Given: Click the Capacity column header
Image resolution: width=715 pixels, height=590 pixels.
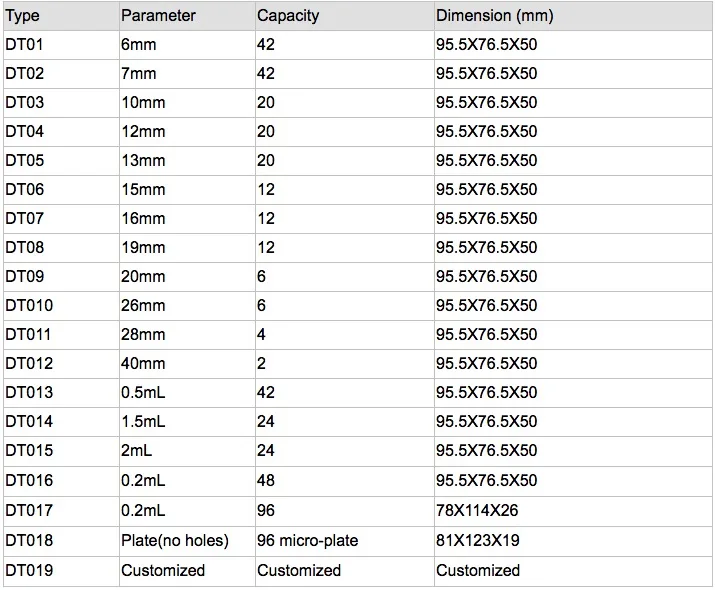Looking at the screenshot, I should [x=288, y=16].
